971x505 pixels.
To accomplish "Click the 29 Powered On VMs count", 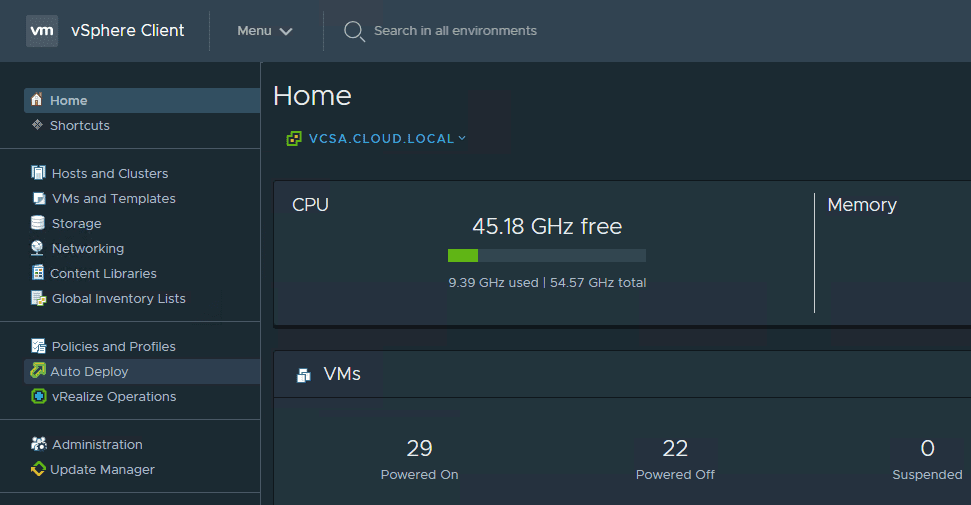I will (419, 448).
